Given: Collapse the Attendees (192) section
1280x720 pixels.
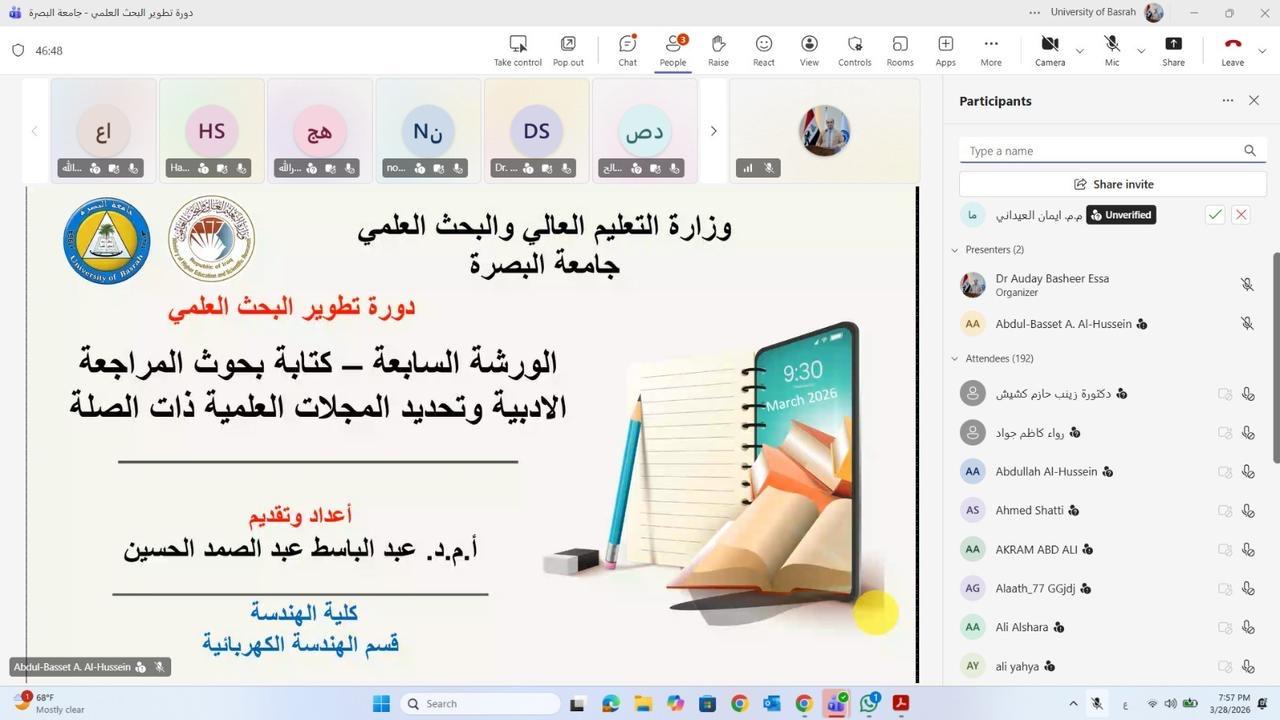Looking at the screenshot, I should [955, 359].
